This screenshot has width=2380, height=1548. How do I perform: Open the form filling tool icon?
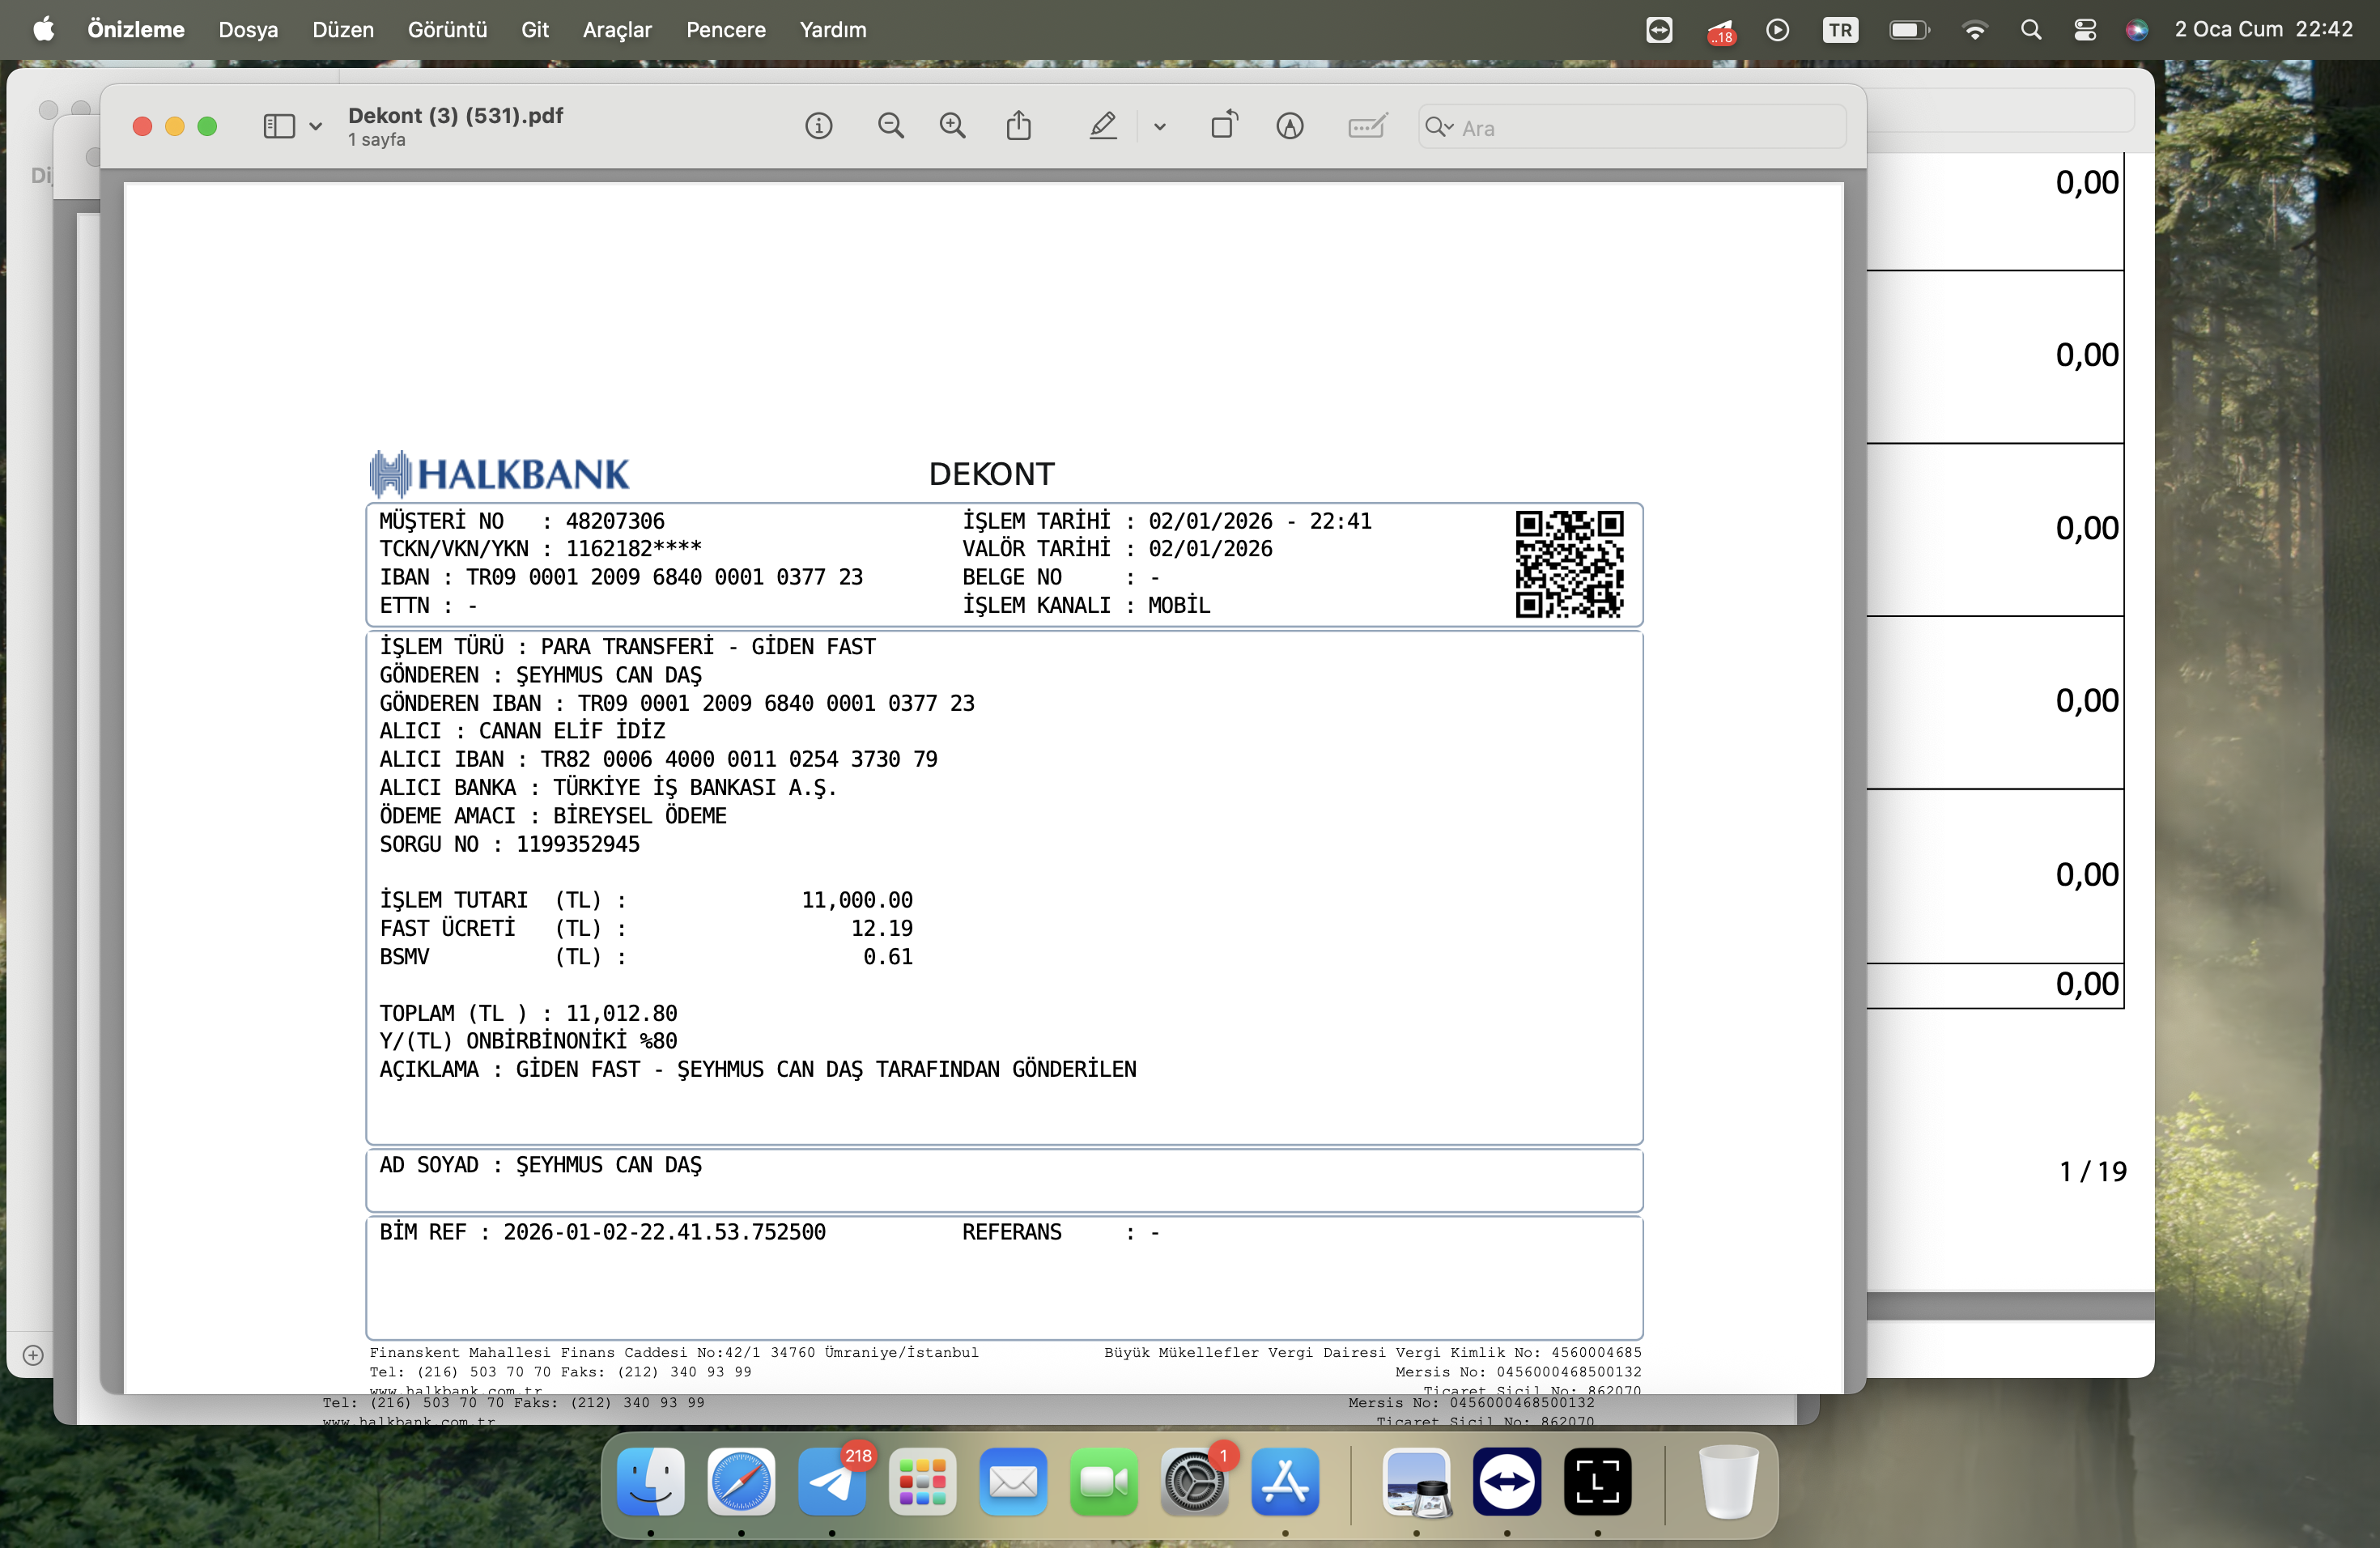1367,126
